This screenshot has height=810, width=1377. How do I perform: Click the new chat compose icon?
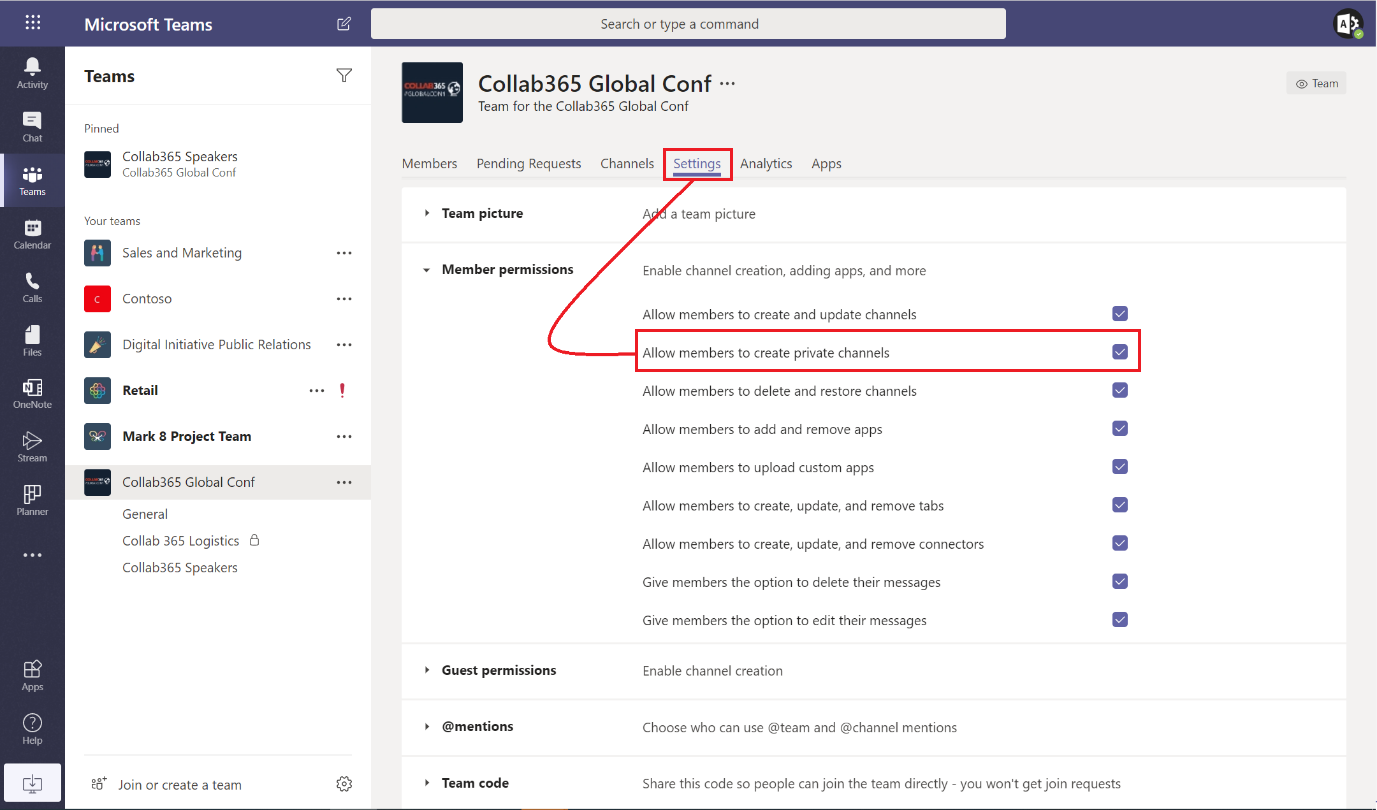tap(344, 24)
